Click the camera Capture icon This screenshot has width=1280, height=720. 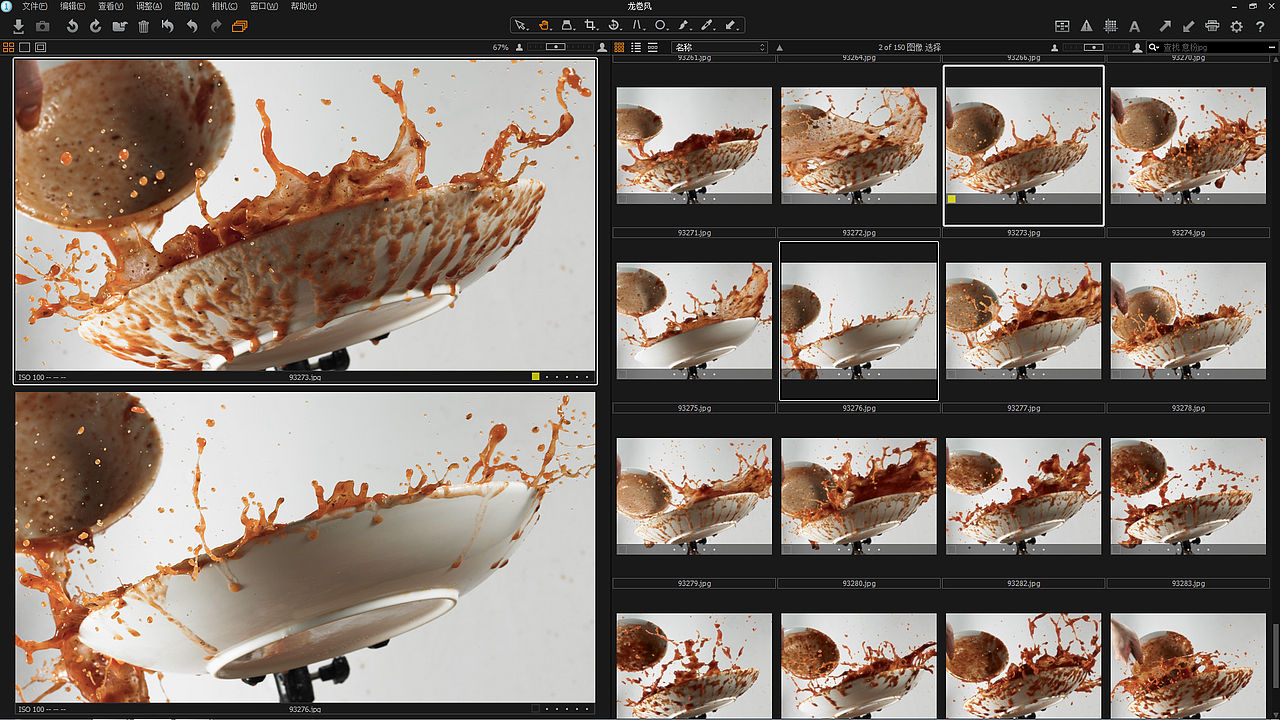(43, 26)
